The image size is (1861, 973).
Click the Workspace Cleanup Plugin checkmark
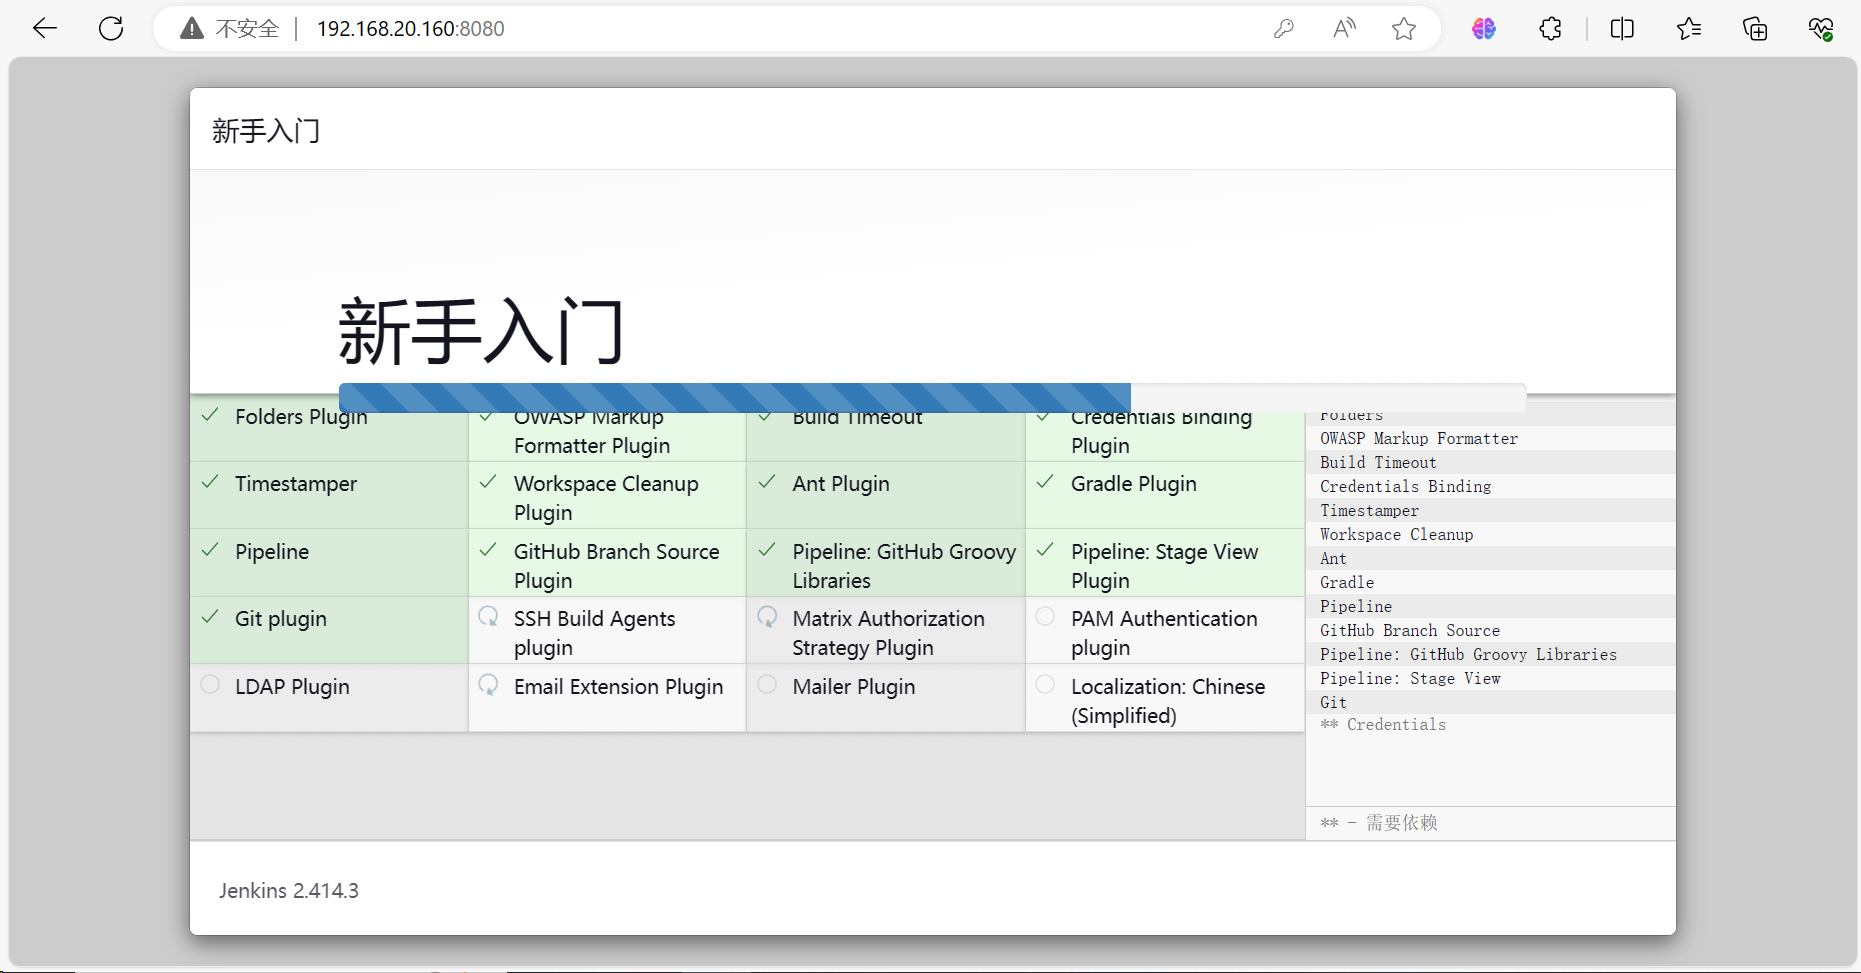click(488, 482)
